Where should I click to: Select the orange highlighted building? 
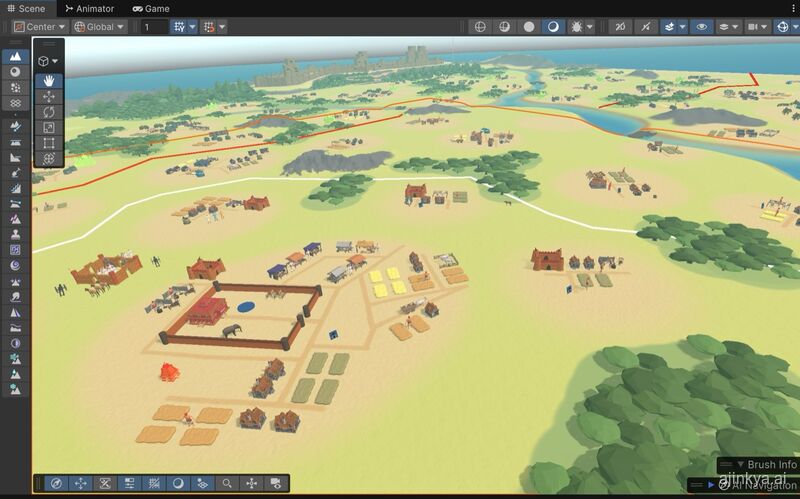pyautogui.click(x=169, y=372)
